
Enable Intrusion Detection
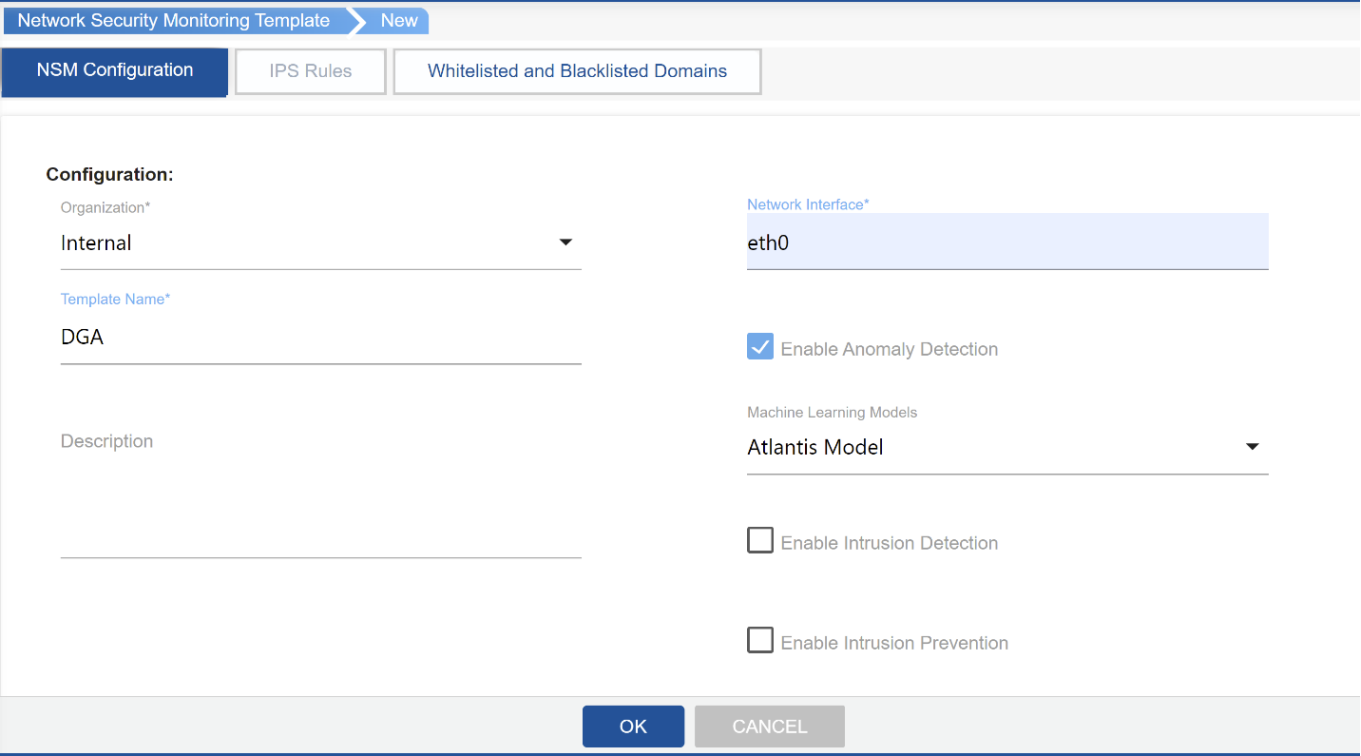coord(760,540)
